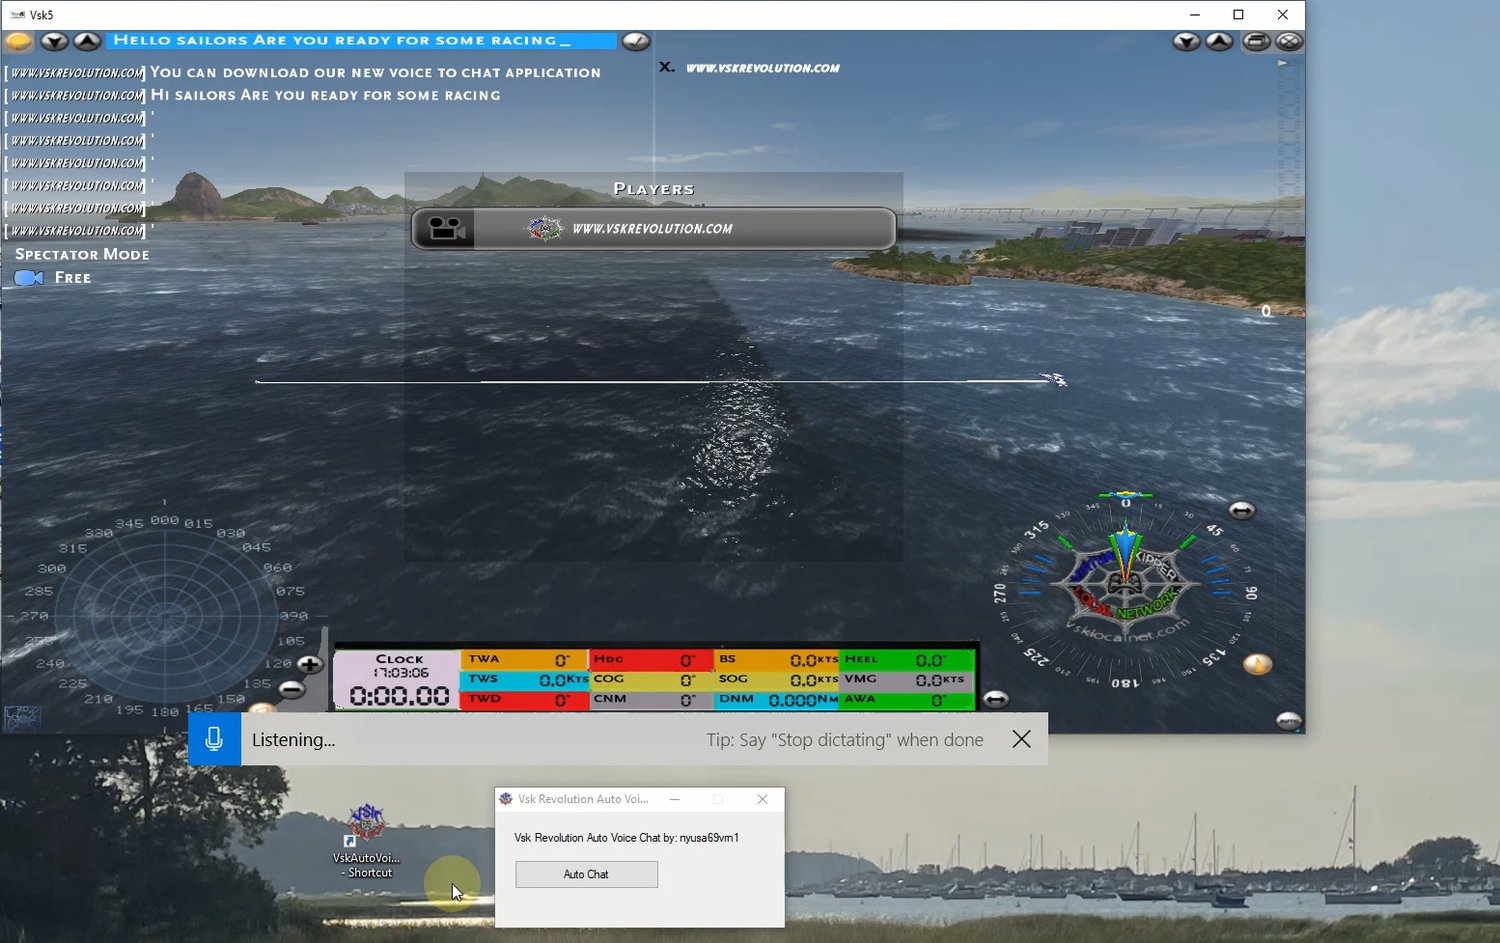Click the CNM instrument readout
Image resolution: width=1500 pixels, height=943 pixels.
pos(650,700)
